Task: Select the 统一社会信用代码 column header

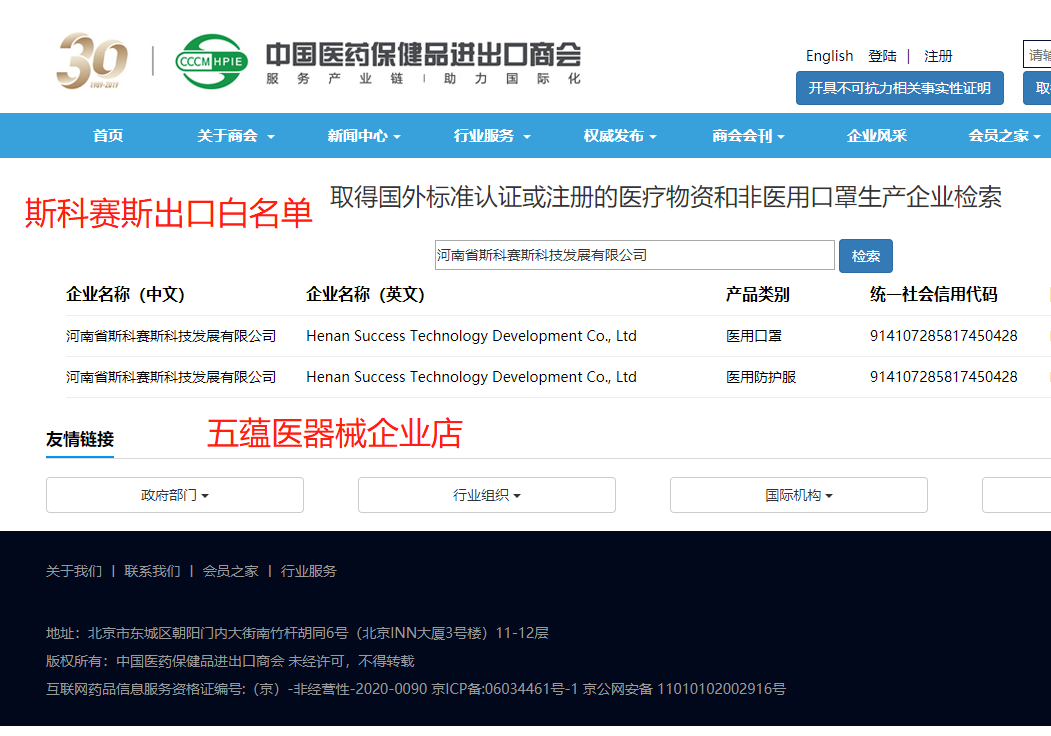Action: 934,294
